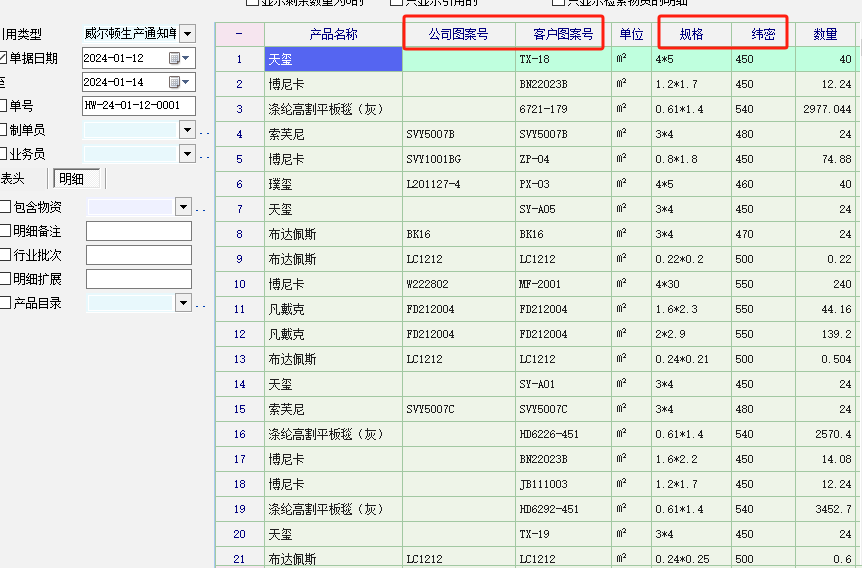Check the 明细扩展 checkbox
This screenshot has width=862, height=568.
pos(5,279)
